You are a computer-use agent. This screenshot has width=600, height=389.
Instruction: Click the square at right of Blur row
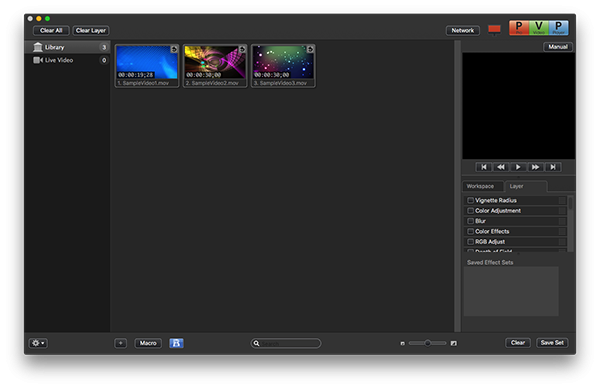tap(562, 221)
